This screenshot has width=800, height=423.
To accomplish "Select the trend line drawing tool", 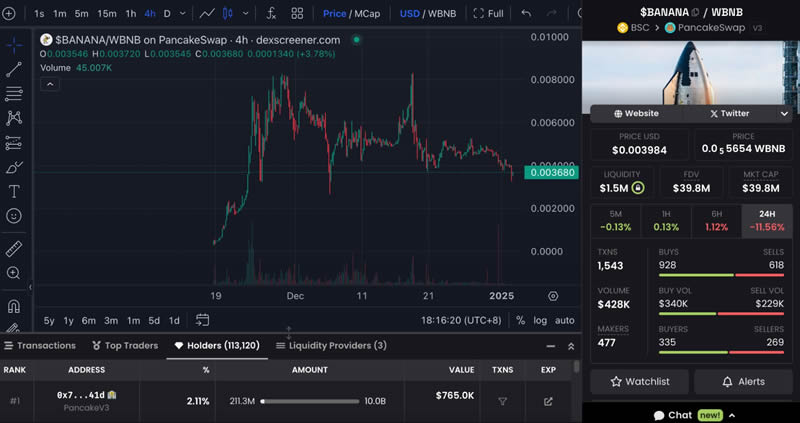I will pyautogui.click(x=14, y=70).
